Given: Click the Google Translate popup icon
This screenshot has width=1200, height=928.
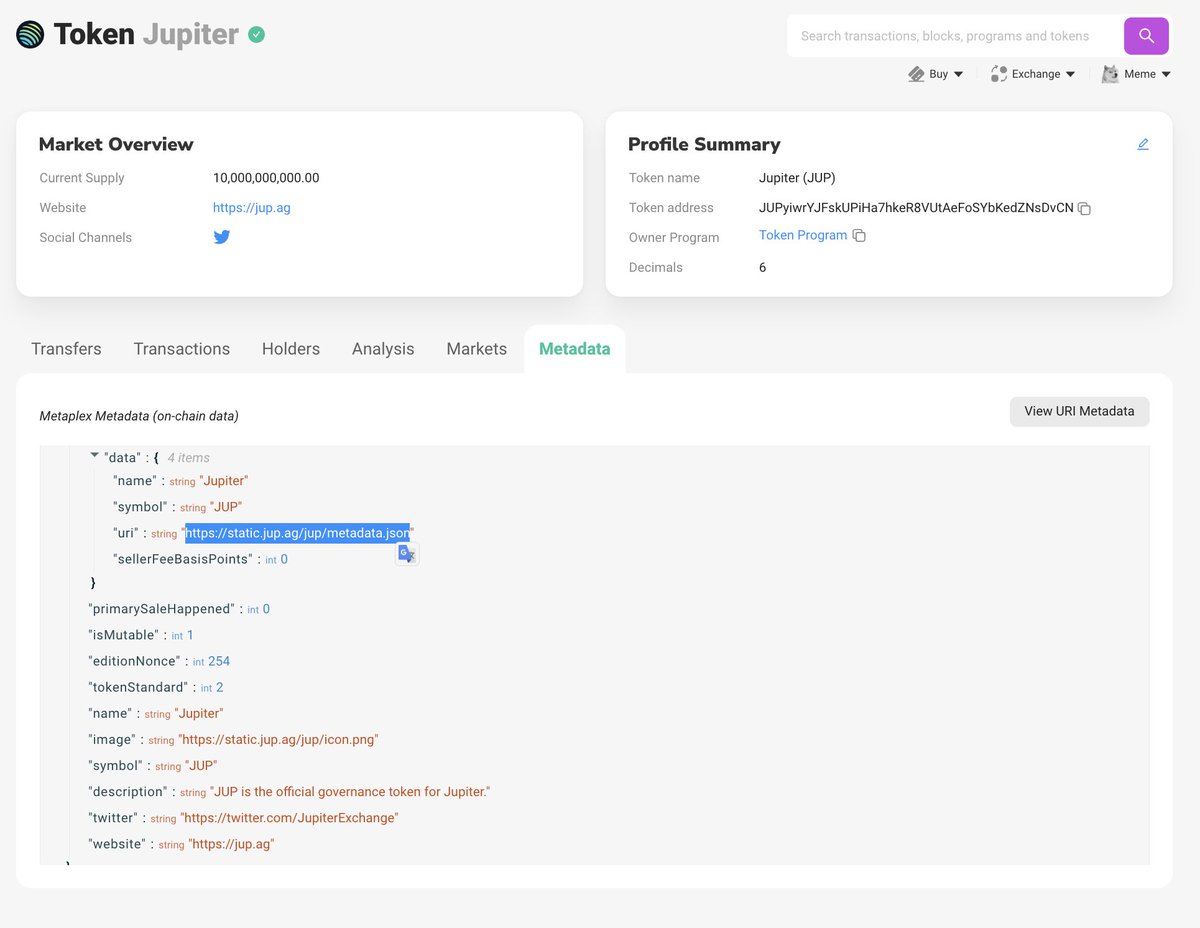Looking at the screenshot, I should coord(407,554).
